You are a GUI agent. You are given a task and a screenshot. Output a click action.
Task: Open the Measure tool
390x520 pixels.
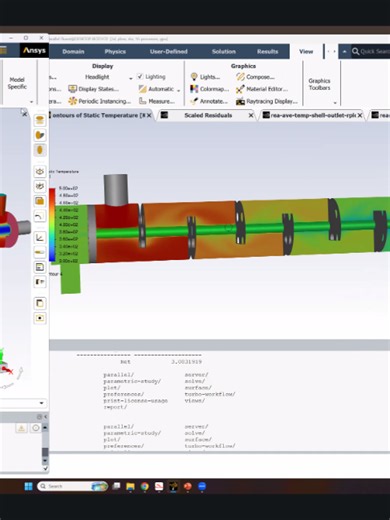[x=157, y=101]
